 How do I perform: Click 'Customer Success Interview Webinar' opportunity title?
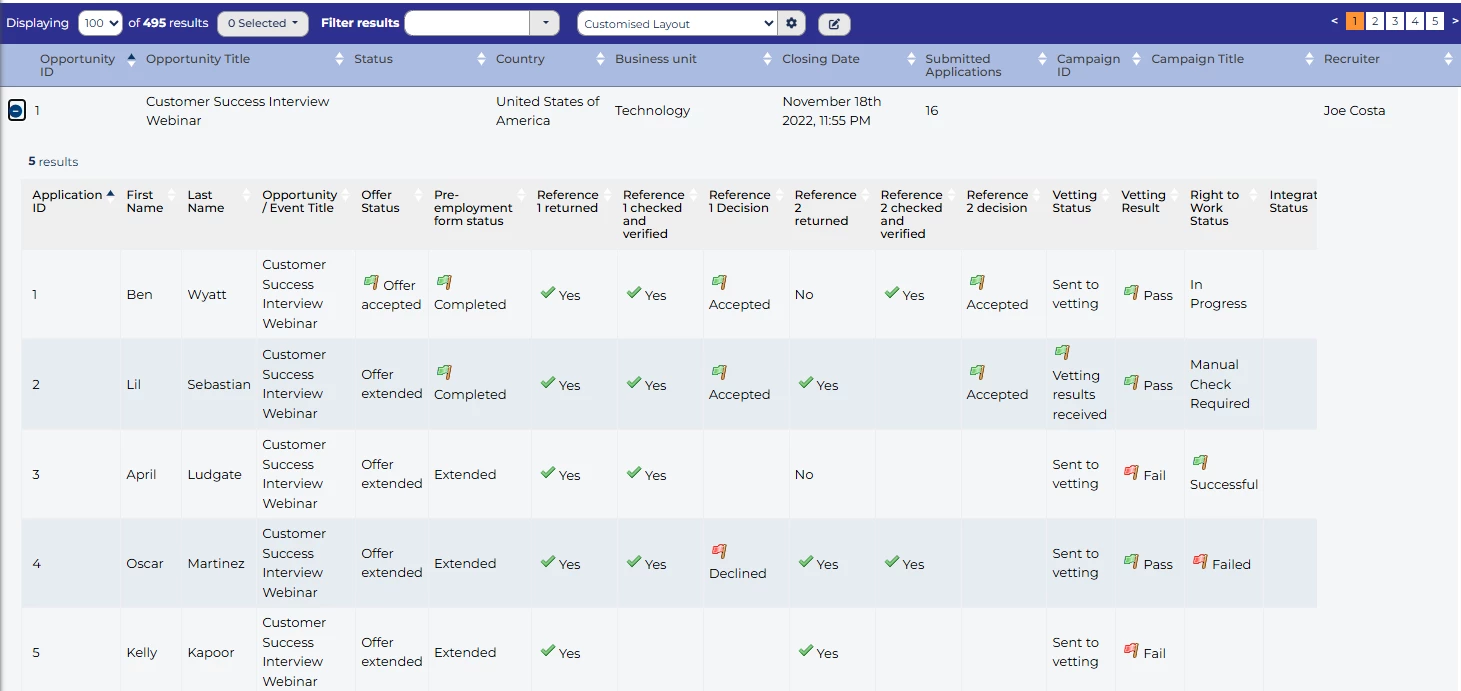point(237,111)
